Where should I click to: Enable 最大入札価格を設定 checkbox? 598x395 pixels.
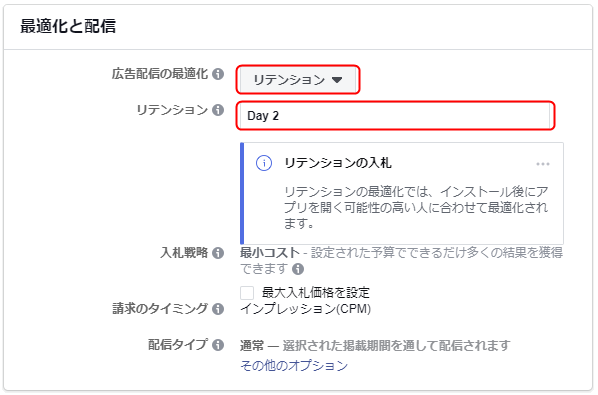tap(247, 293)
